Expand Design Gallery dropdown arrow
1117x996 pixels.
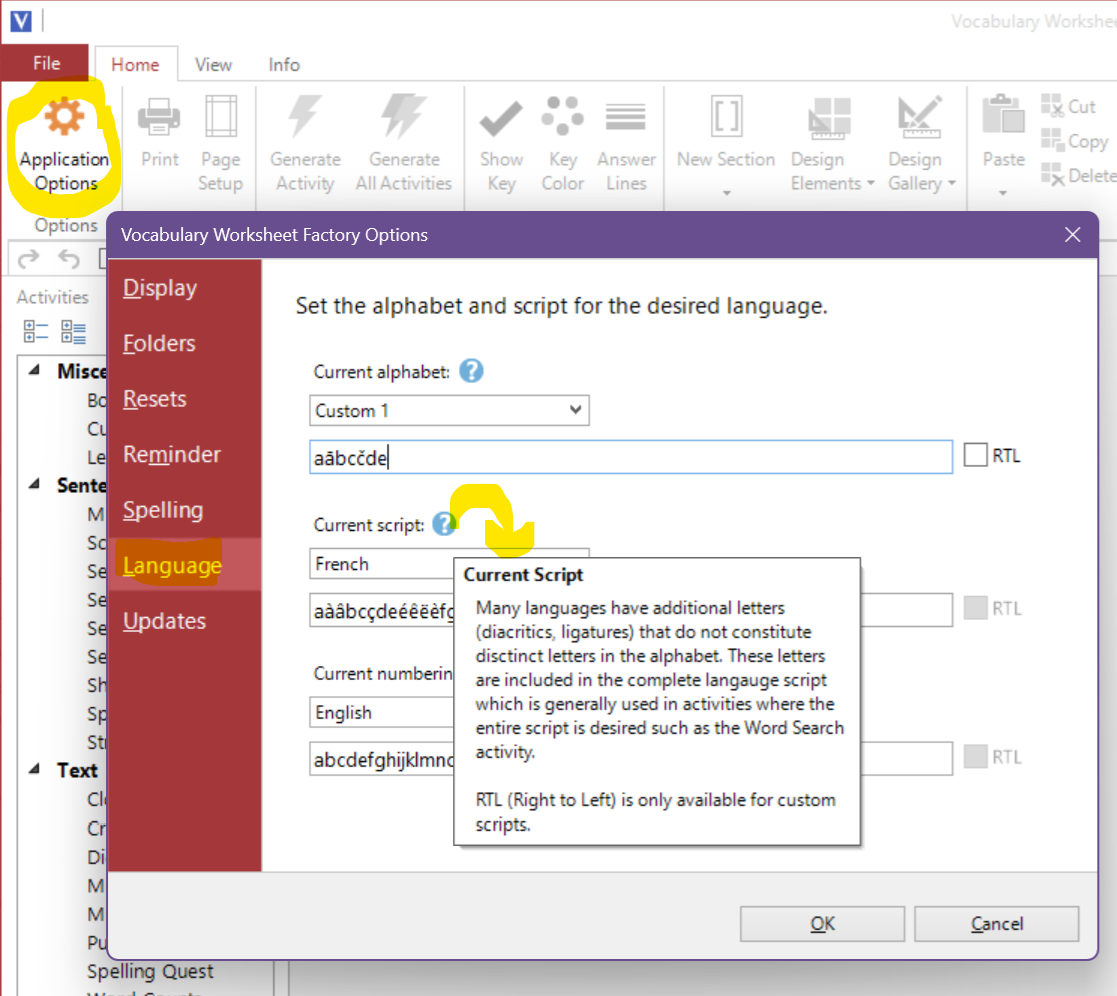(x=951, y=183)
